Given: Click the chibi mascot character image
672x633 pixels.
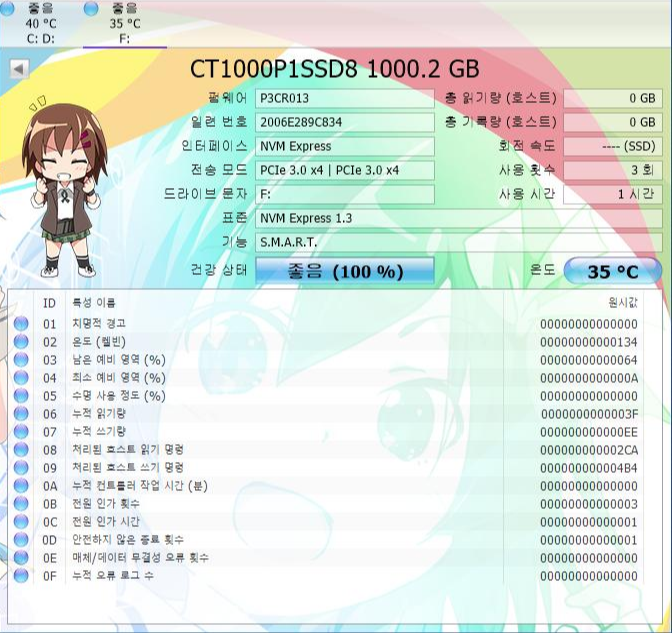Looking at the screenshot, I should [x=65, y=188].
